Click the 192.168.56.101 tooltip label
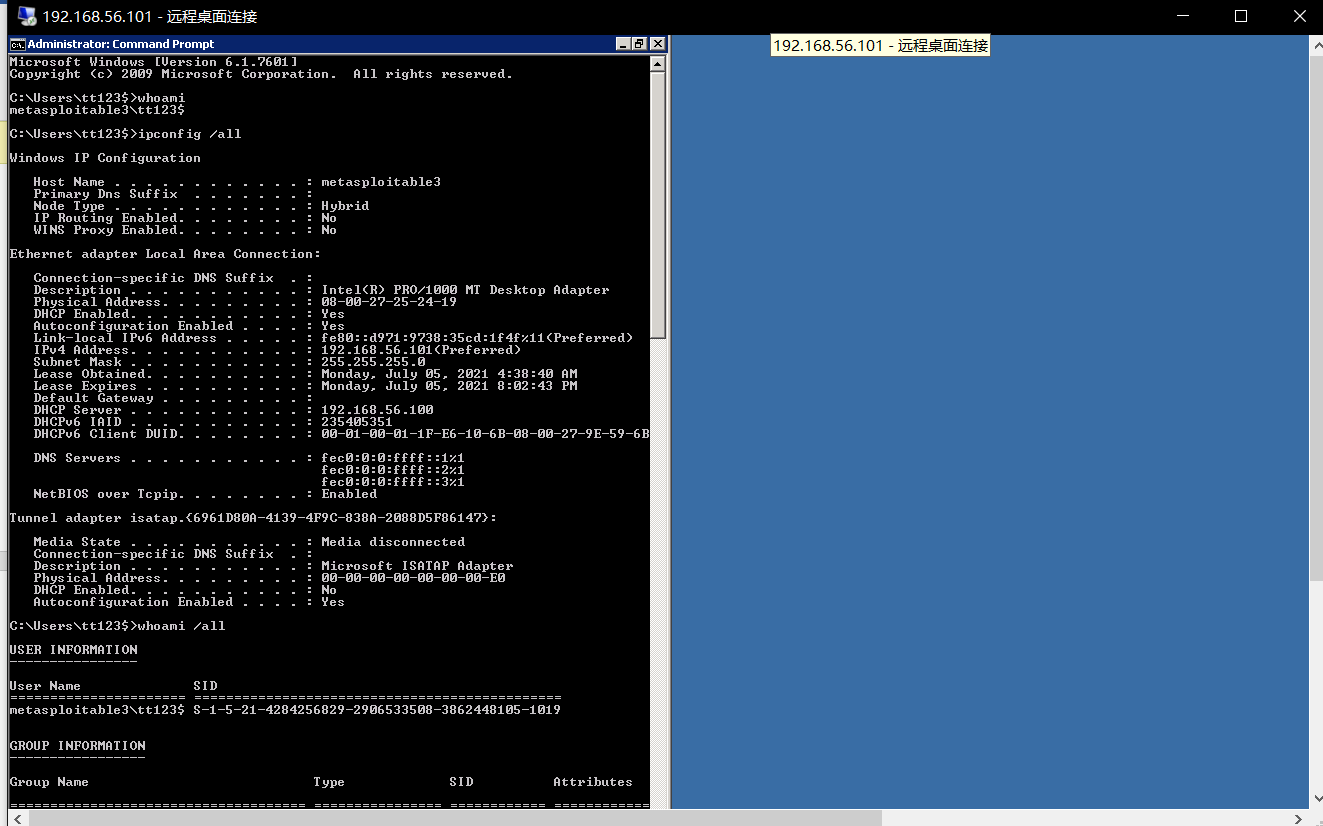Screen dimensions: 1323x826 [x=880, y=46]
